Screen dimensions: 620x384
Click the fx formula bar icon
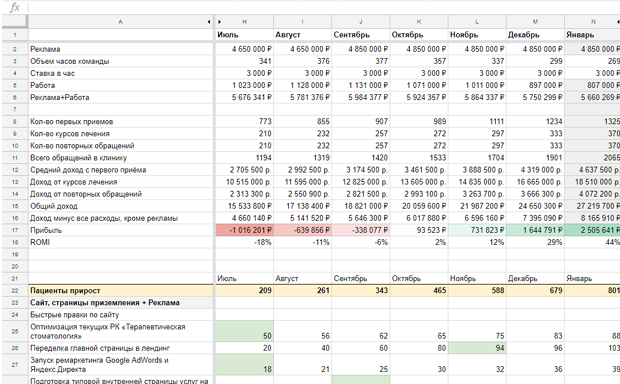(x=14, y=7)
